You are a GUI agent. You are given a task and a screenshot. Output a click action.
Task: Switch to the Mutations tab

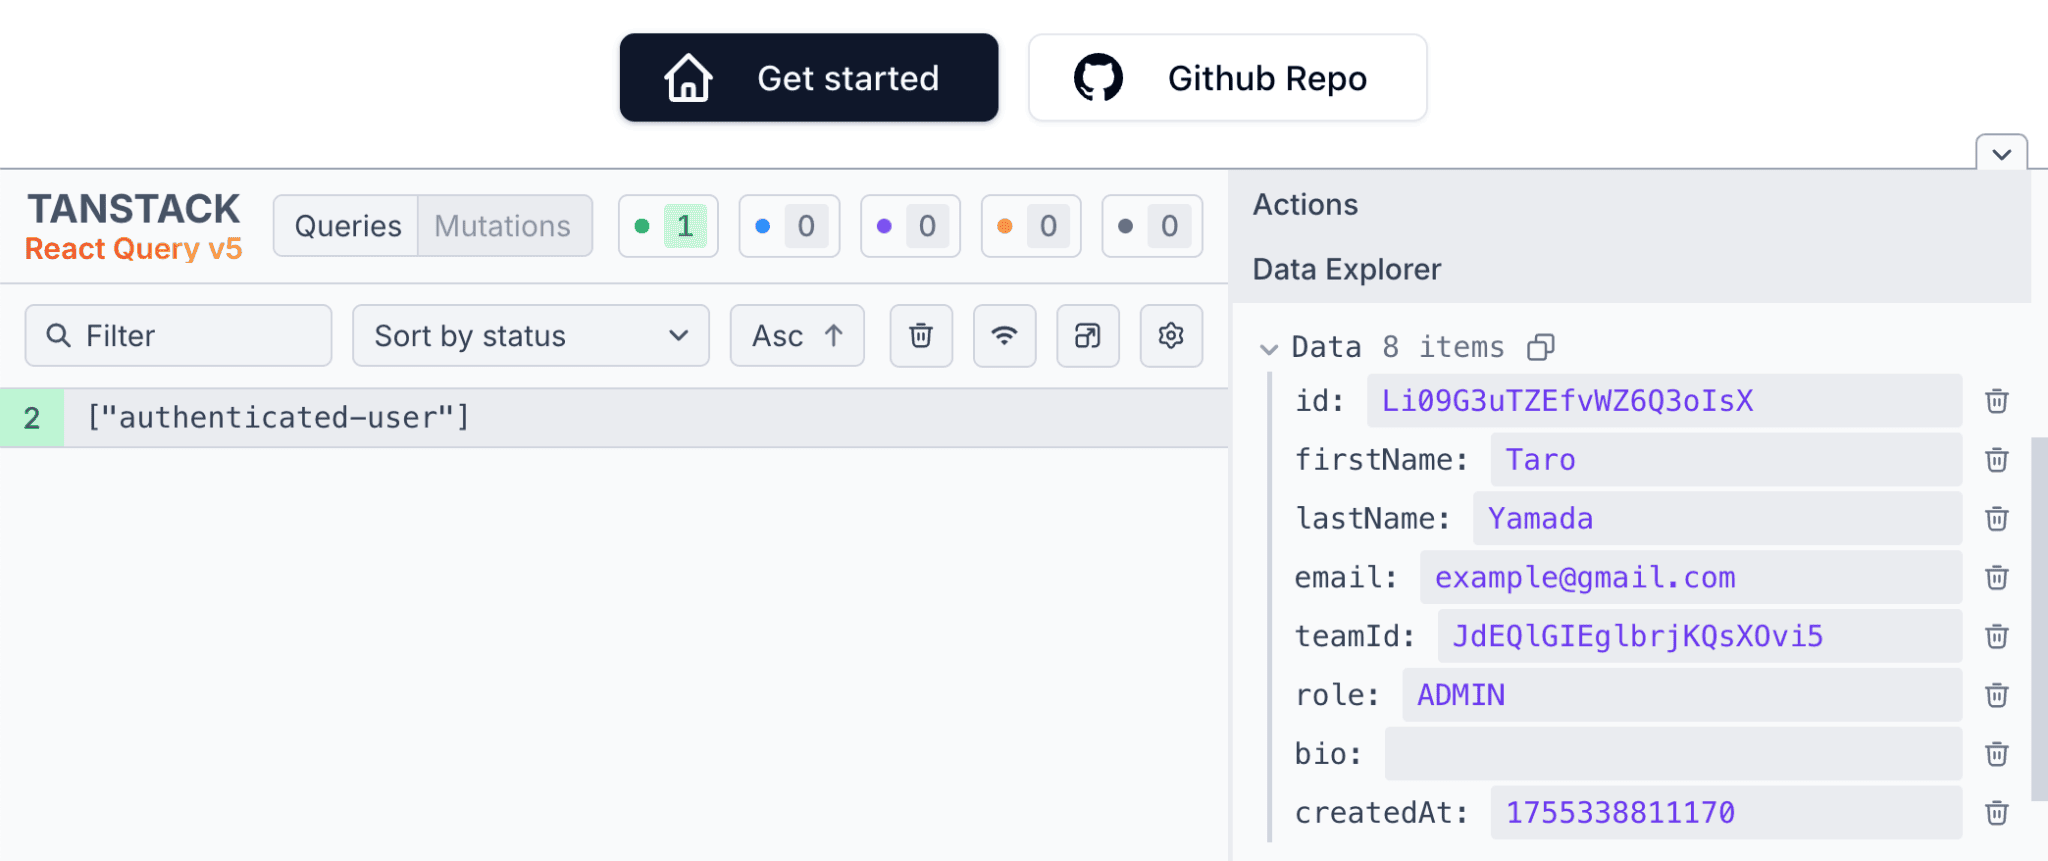coord(503,226)
